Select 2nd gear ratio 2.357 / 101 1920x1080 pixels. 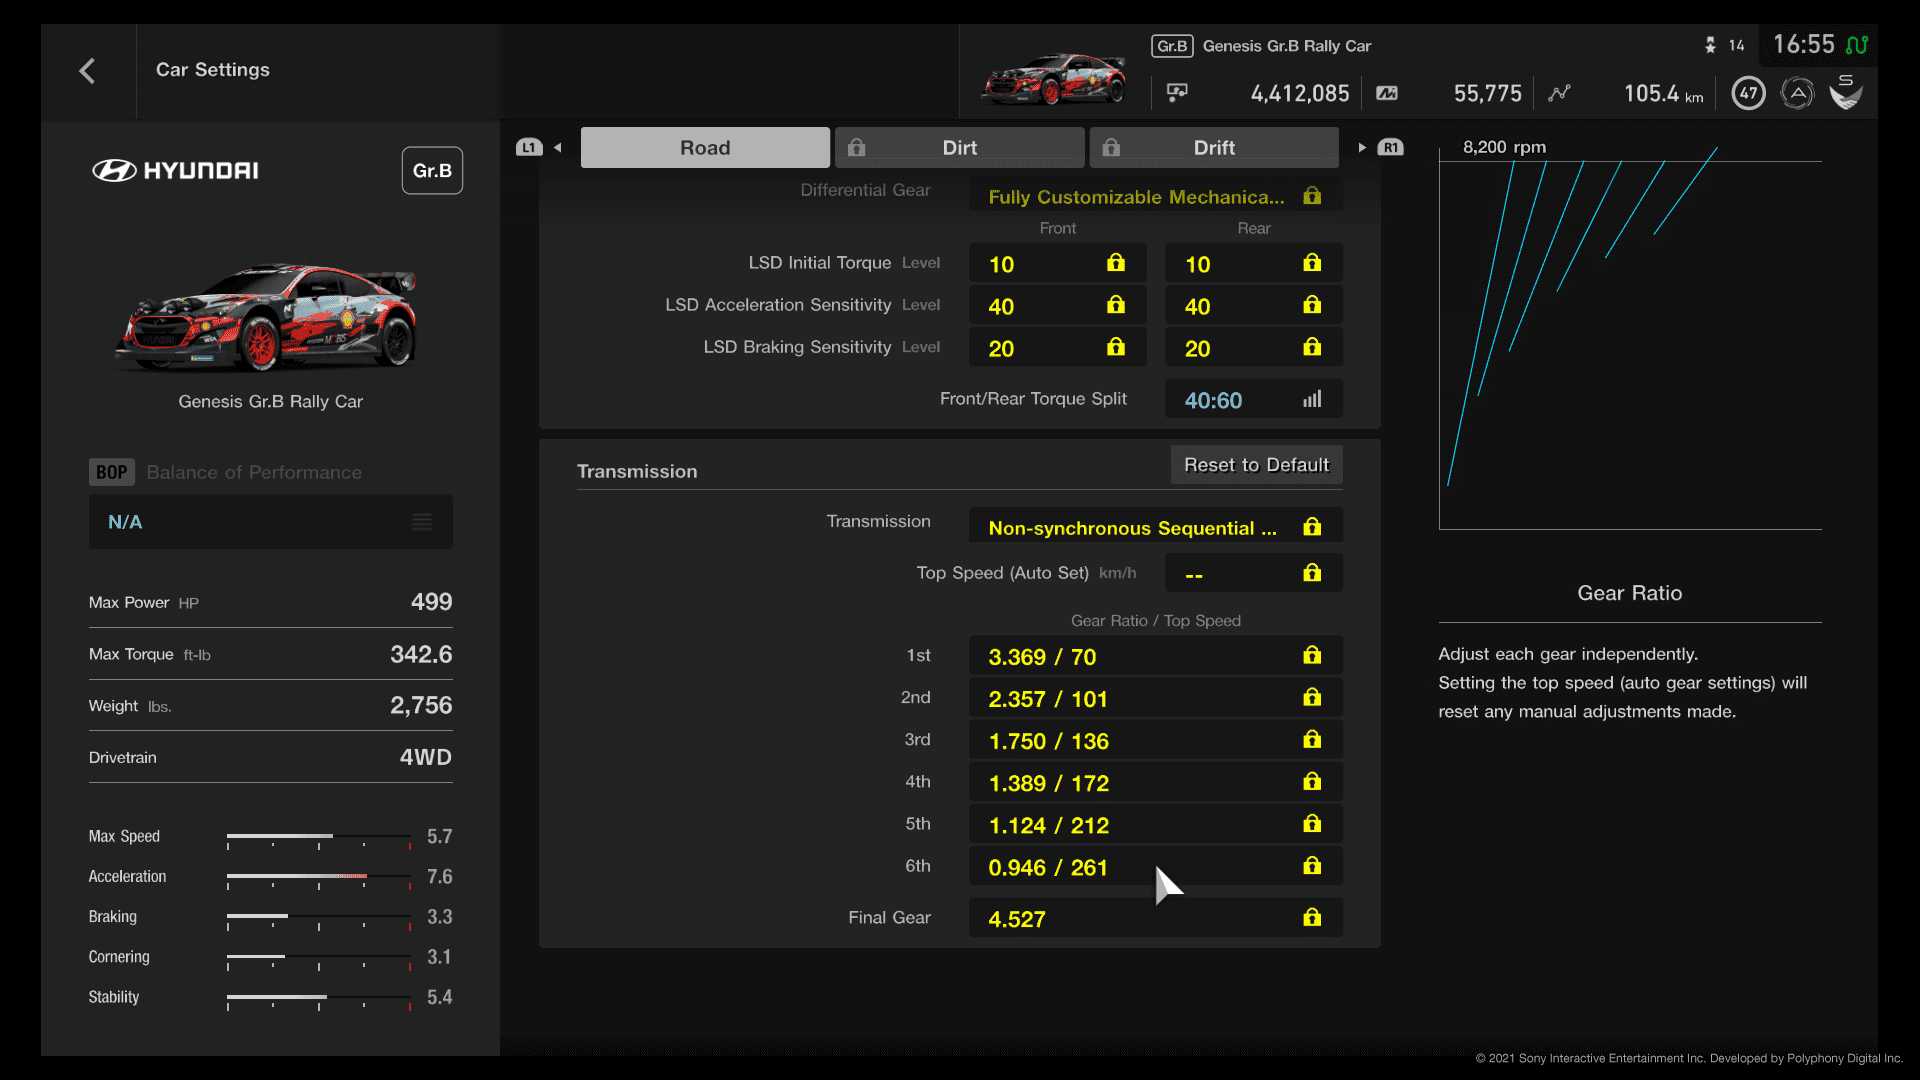click(1155, 698)
